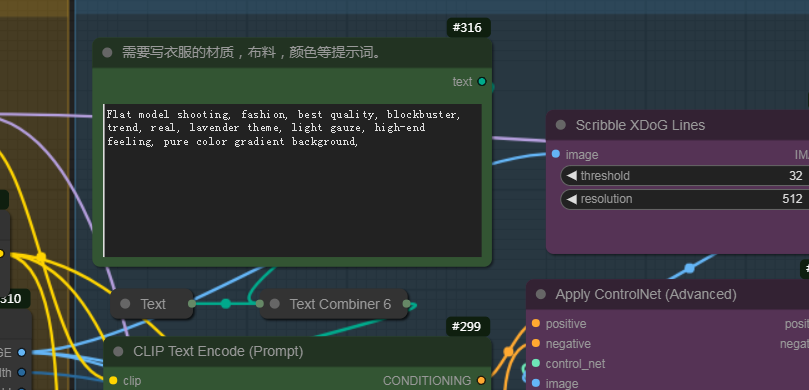The width and height of the screenshot is (809, 390).
Task: Click the image input port on Apply ControlNet
Action: (536, 383)
